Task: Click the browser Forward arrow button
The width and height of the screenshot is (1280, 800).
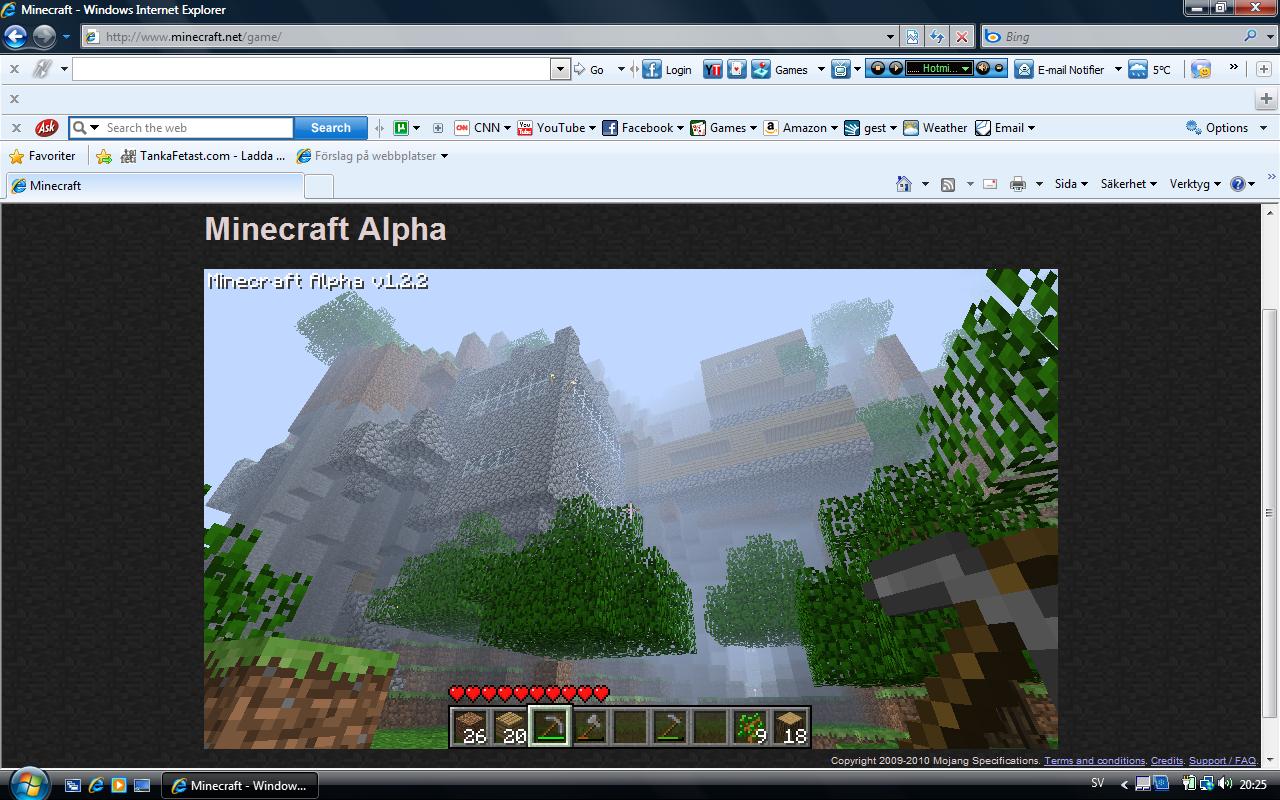Action: pyautogui.click(x=44, y=37)
